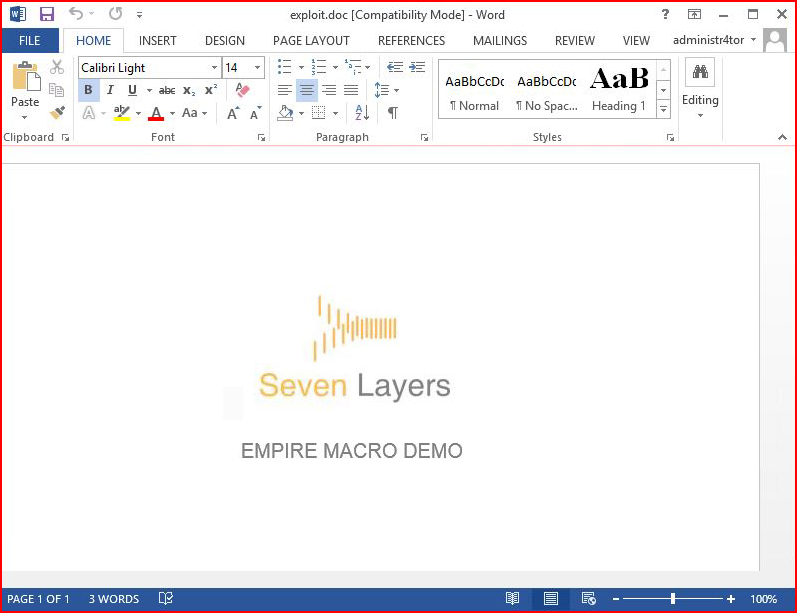Screen dimensions: 797x613
Task: Sort text with A-Z icon
Action: tap(362, 113)
